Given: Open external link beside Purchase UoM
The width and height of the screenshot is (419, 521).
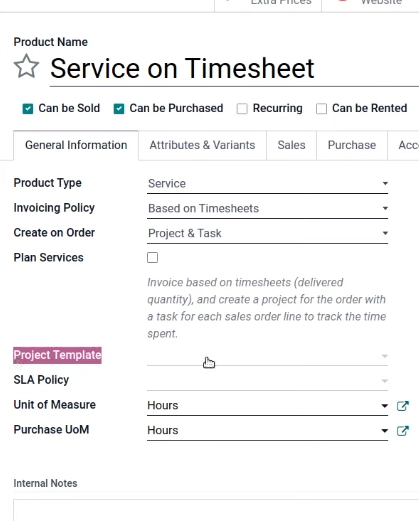Looking at the screenshot, I should [x=403, y=431].
